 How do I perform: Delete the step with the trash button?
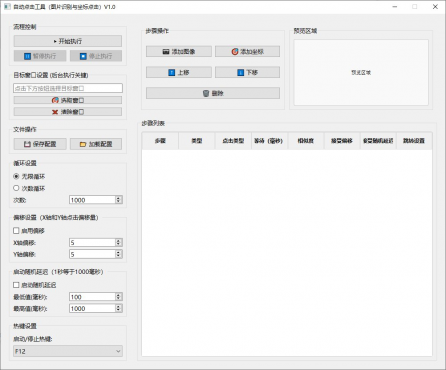coord(213,93)
